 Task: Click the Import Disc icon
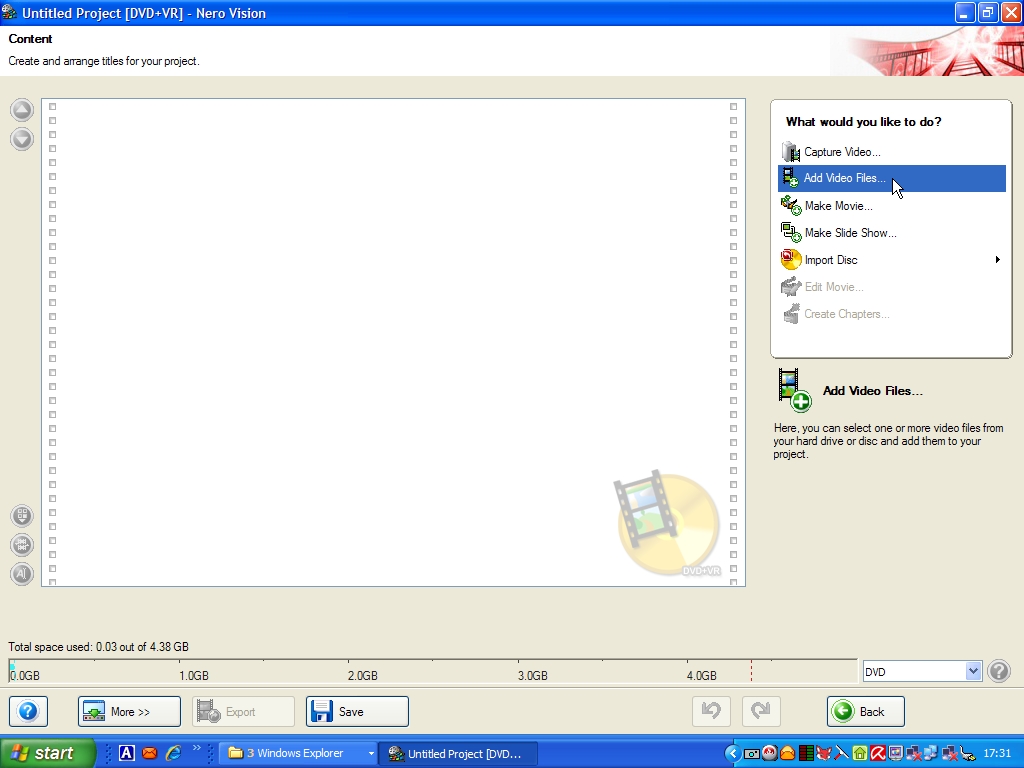pyautogui.click(x=791, y=260)
